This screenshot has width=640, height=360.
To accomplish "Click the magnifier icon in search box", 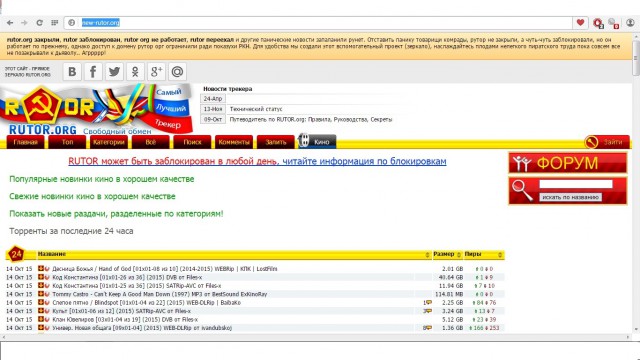I will click(x=522, y=191).
